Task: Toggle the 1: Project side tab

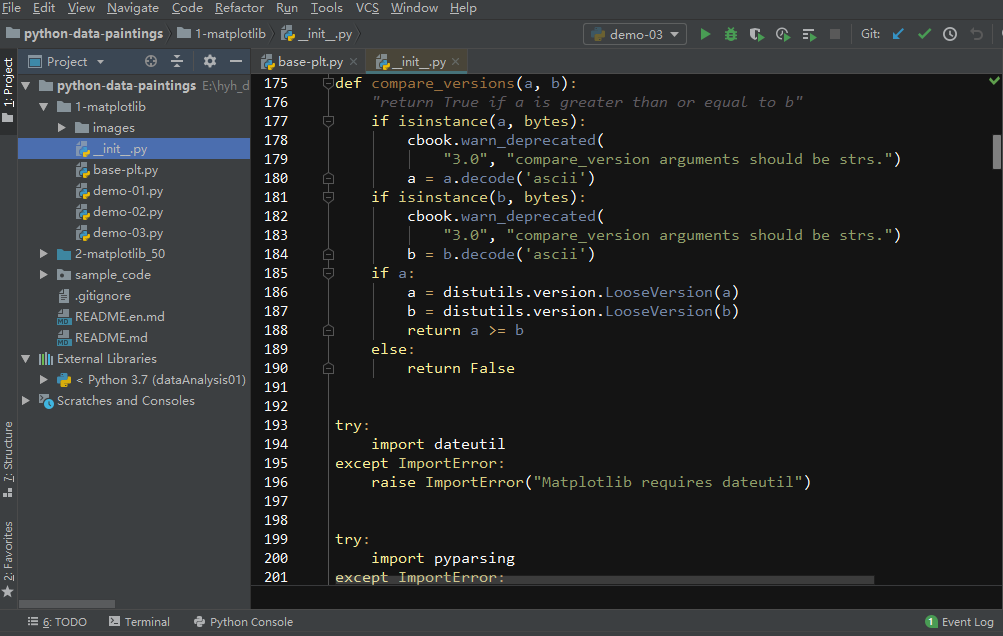Action: pyautogui.click(x=8, y=90)
